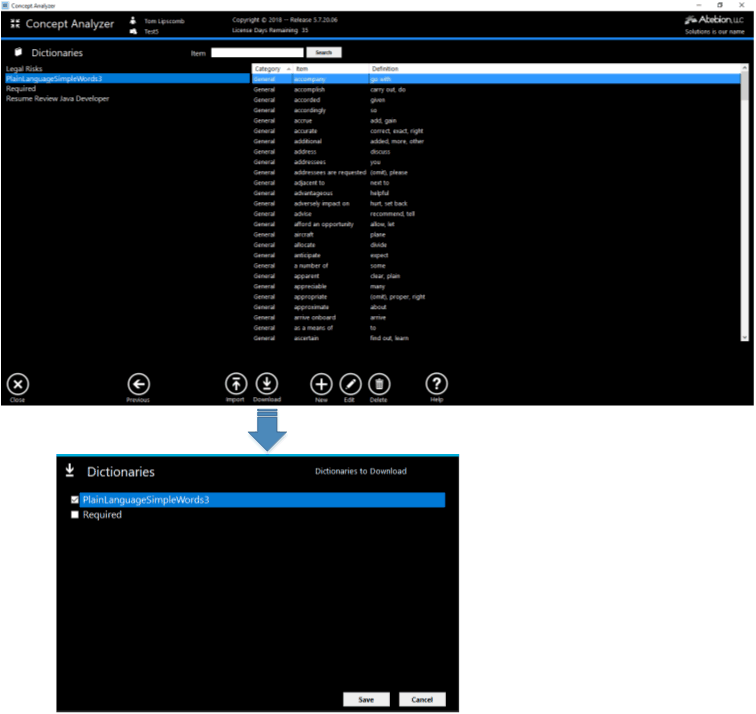756x714 pixels.
Task: Click Cancel in the download dialog
Action: coord(422,700)
